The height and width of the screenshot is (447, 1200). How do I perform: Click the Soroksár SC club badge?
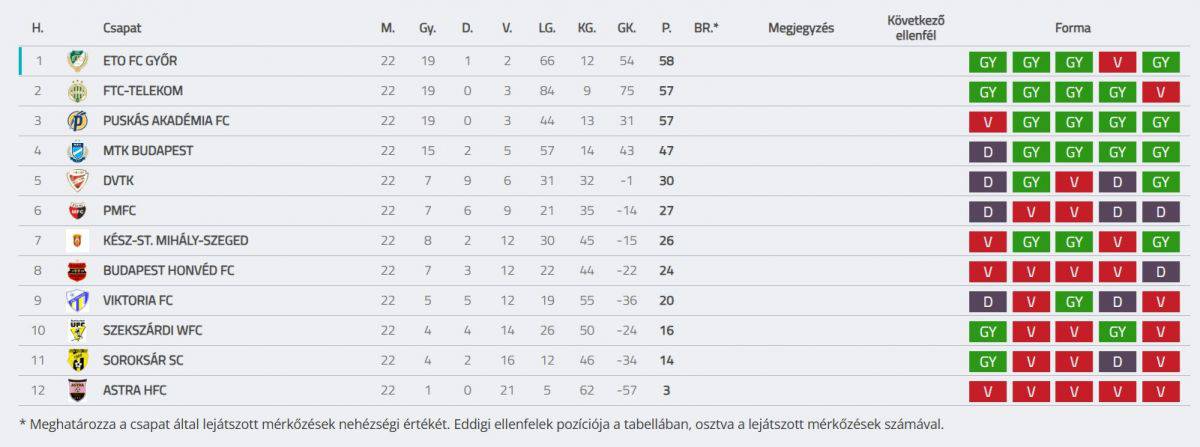(77, 361)
